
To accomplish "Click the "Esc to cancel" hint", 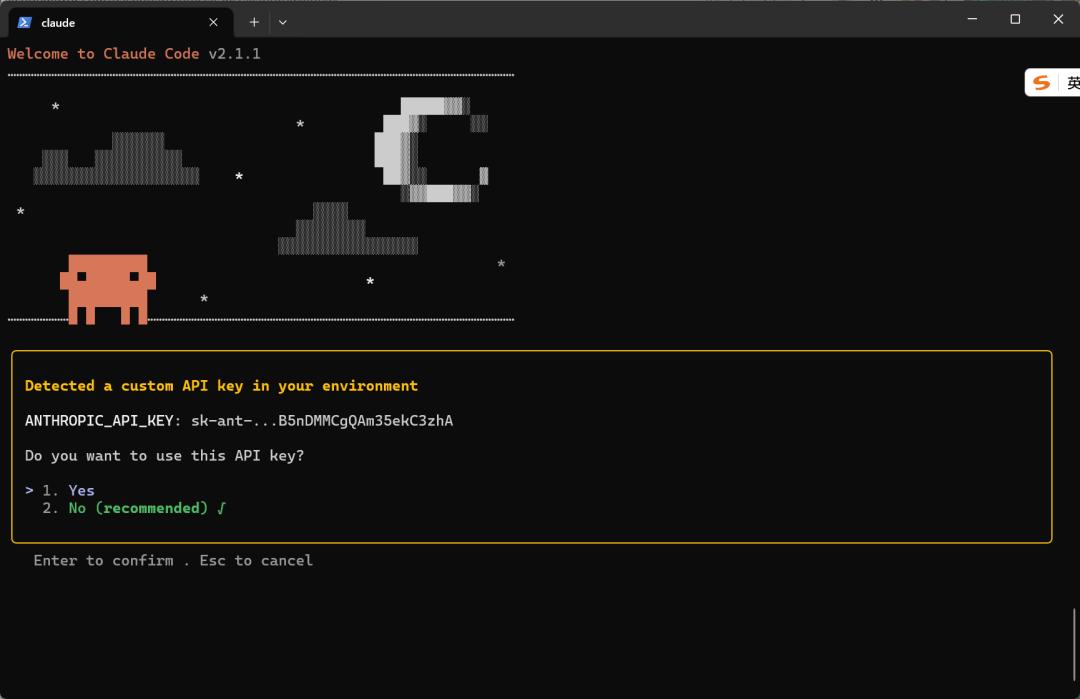I will click(x=256, y=561).
